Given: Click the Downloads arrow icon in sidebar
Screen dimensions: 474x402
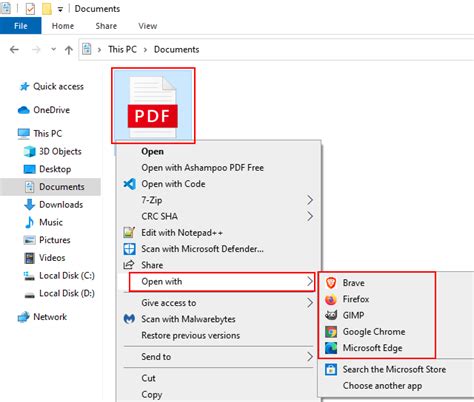Looking at the screenshot, I should click(29, 205).
